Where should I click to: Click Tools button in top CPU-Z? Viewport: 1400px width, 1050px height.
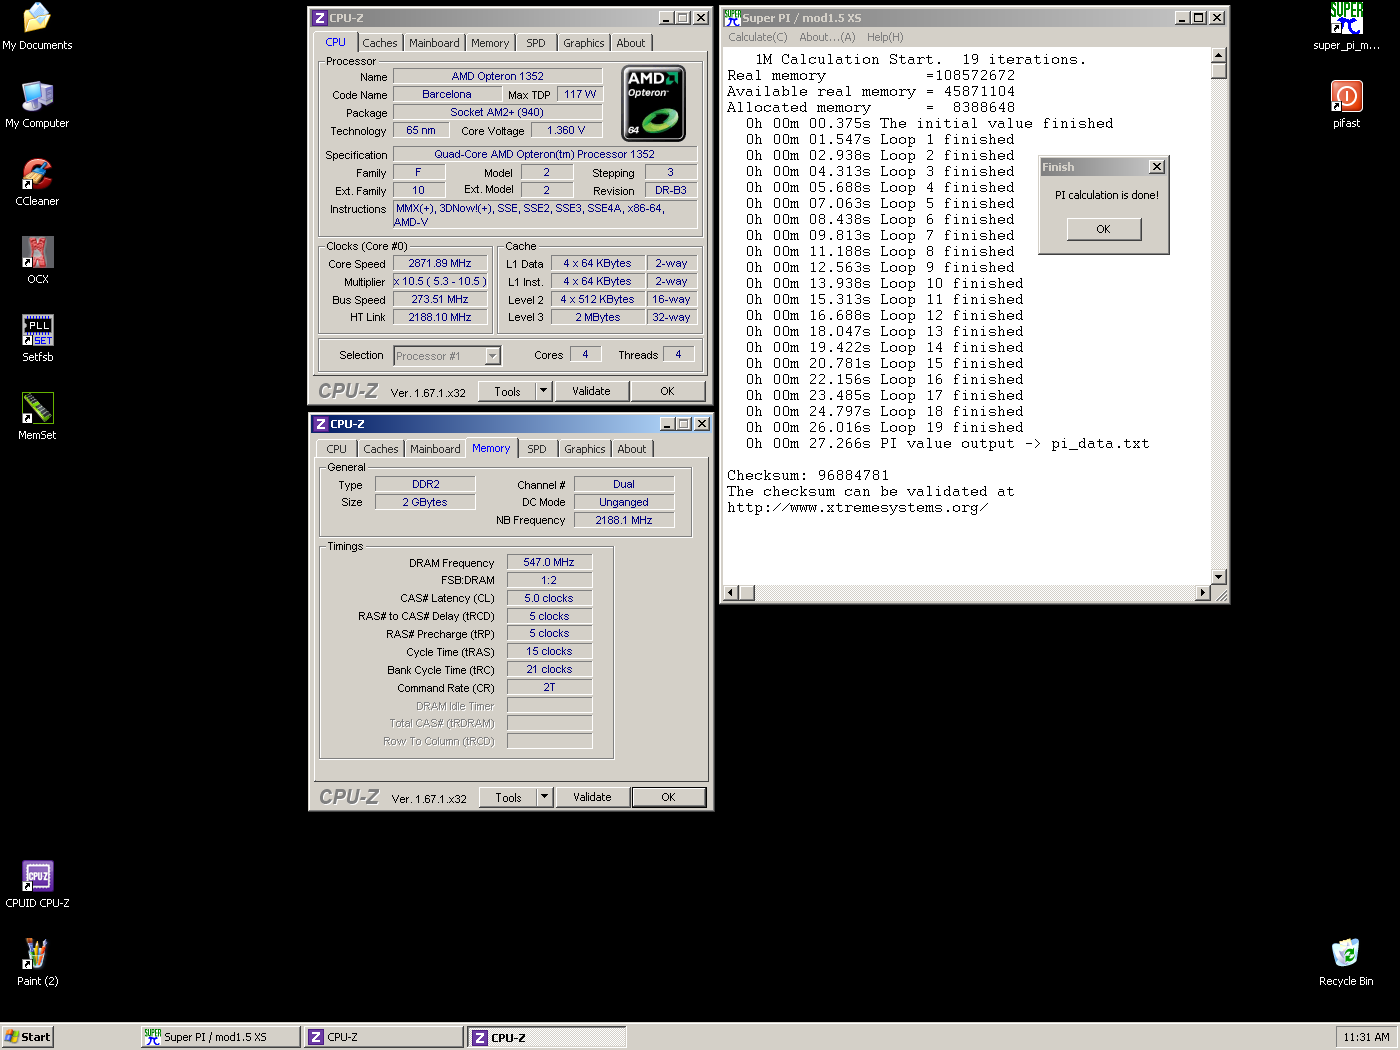pos(507,391)
